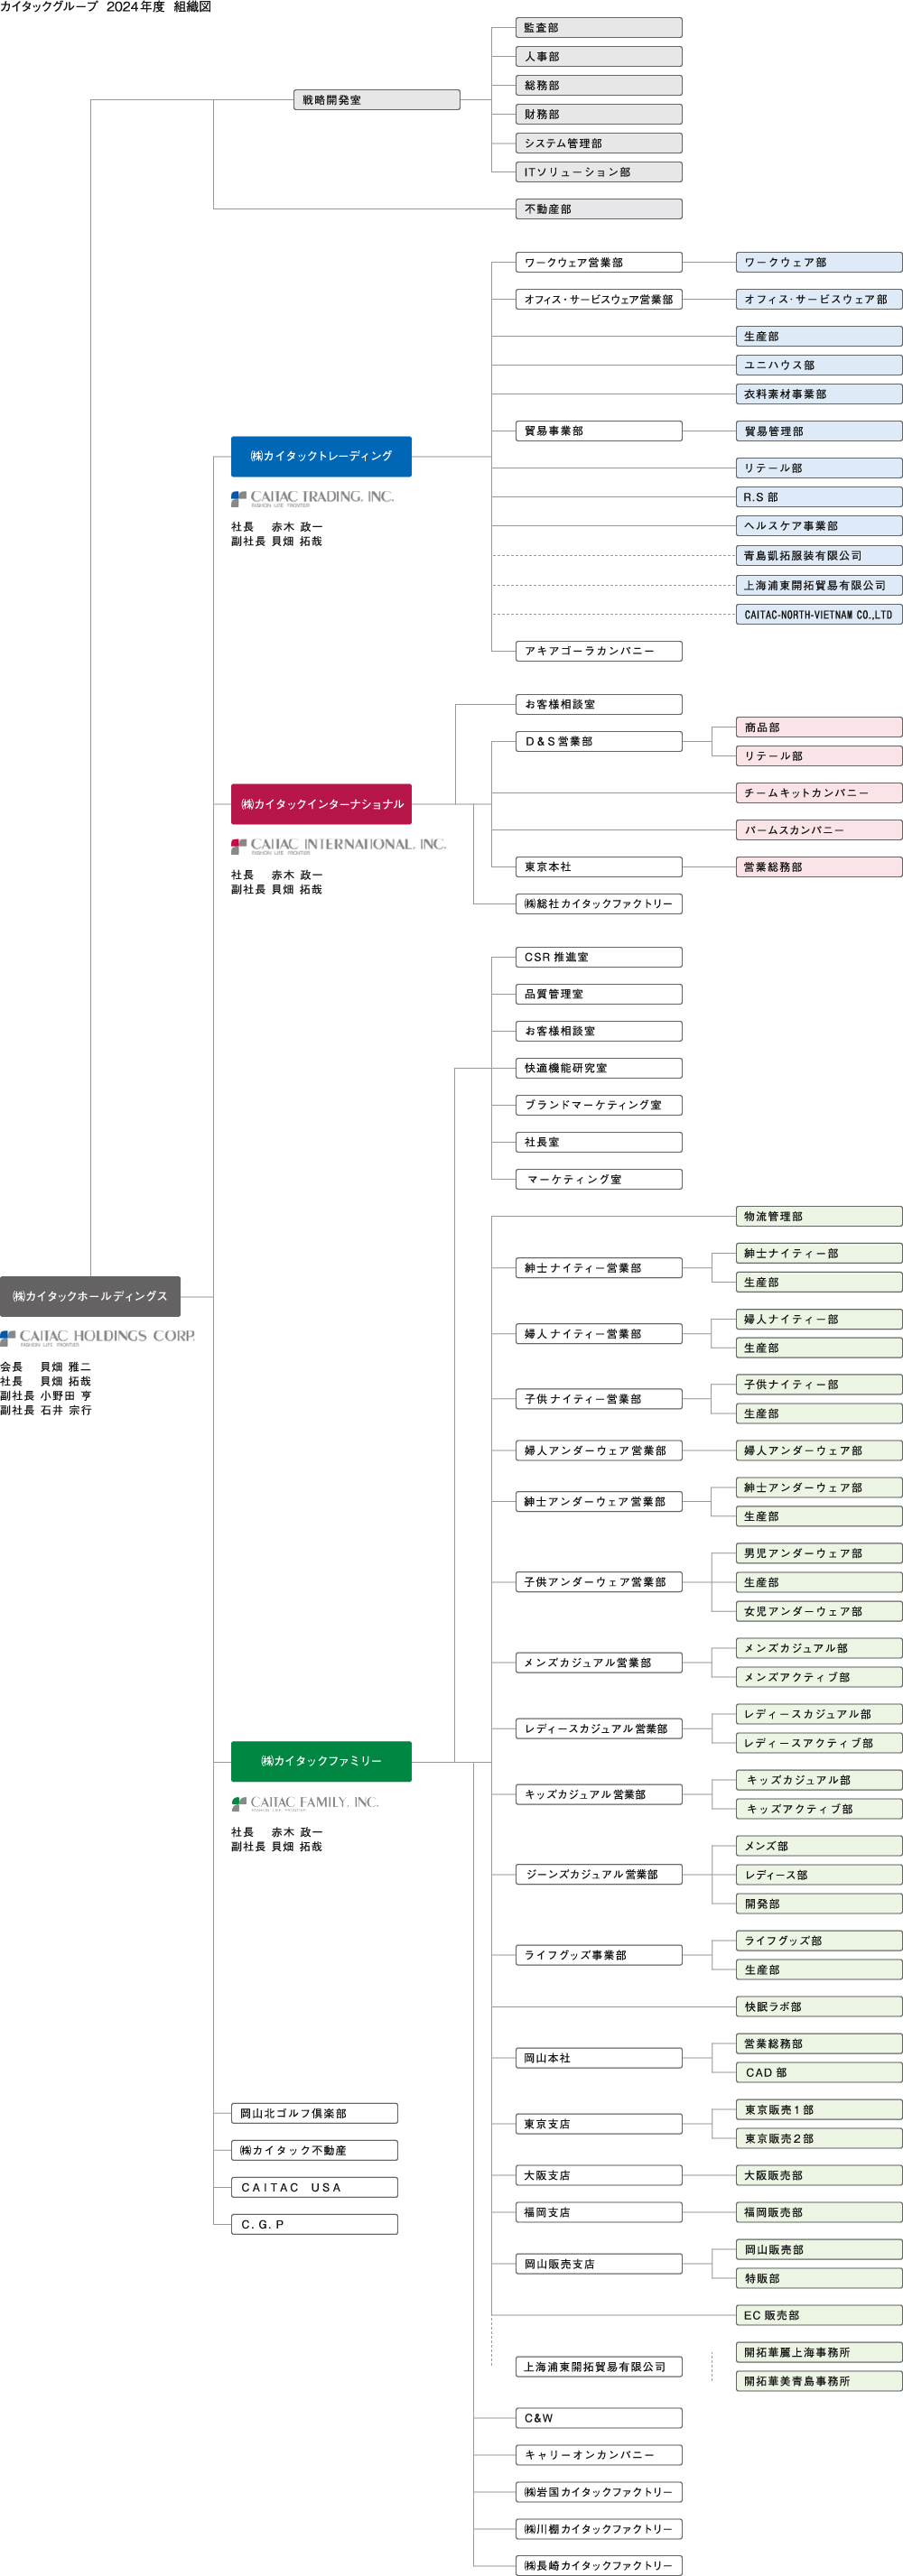Select the レディースアクティブ部 box

[819, 1743]
